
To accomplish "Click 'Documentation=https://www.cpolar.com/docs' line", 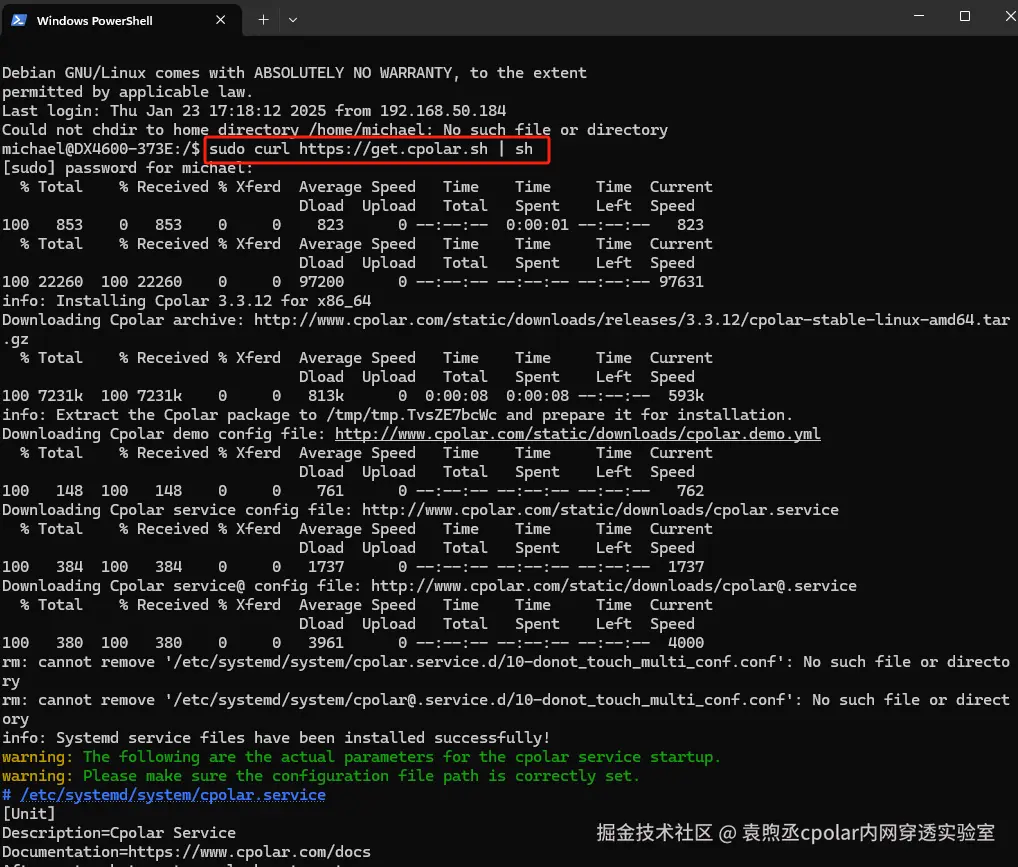I will point(186,852).
